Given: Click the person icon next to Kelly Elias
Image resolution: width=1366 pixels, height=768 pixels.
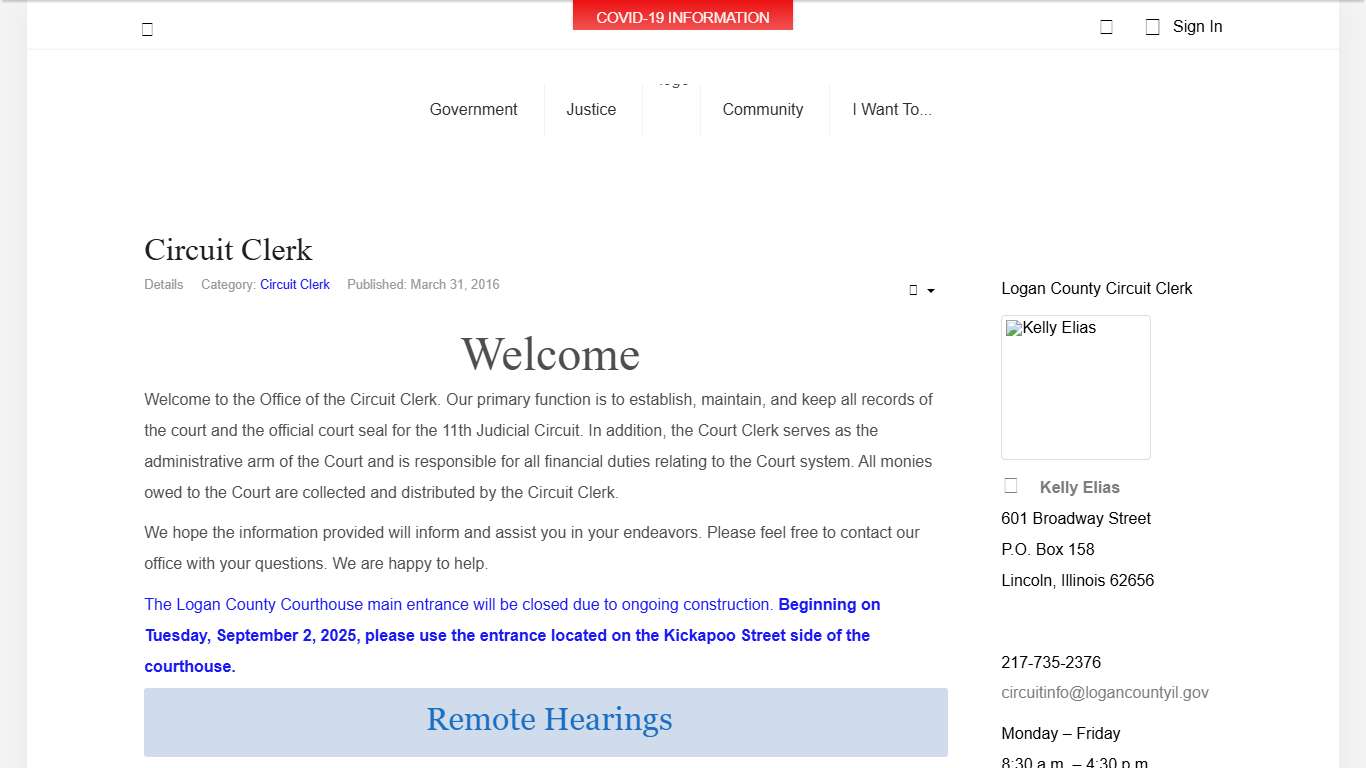Looking at the screenshot, I should [1010, 485].
